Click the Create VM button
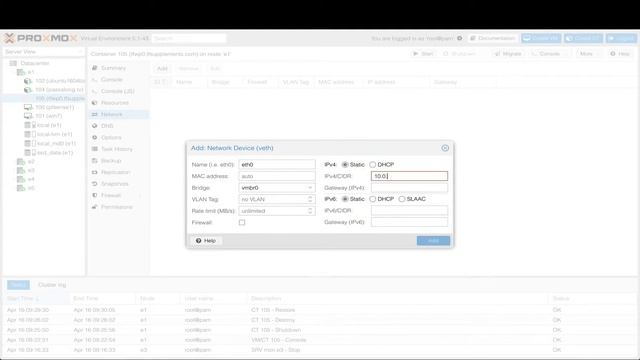Image resolution: width=640 pixels, height=360 pixels. click(x=541, y=38)
